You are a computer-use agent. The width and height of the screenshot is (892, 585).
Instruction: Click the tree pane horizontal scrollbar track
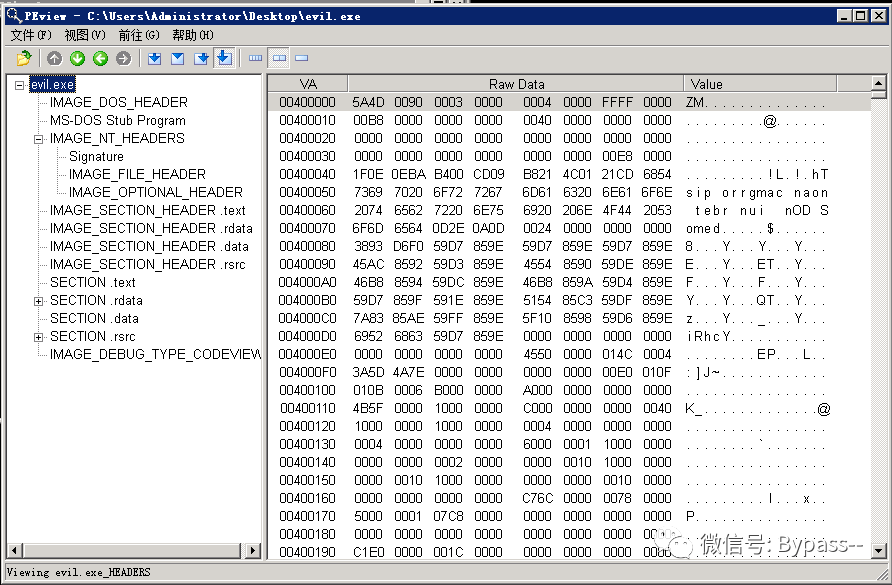pyautogui.click(x=134, y=550)
